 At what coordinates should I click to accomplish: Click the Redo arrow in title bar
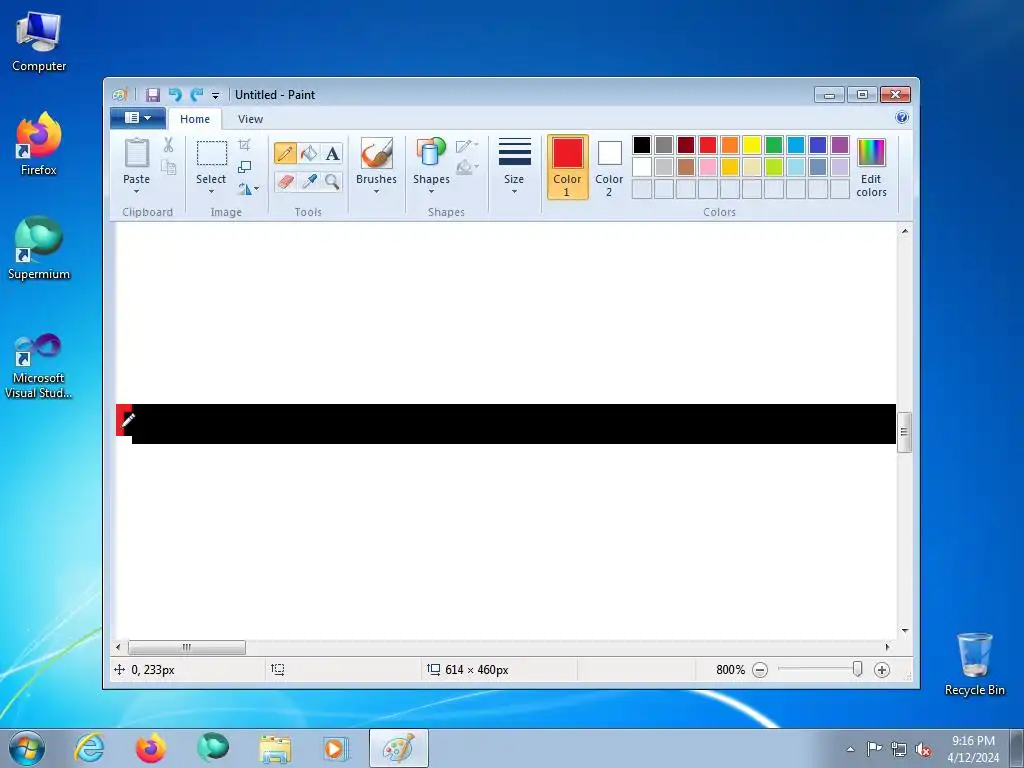(197, 95)
